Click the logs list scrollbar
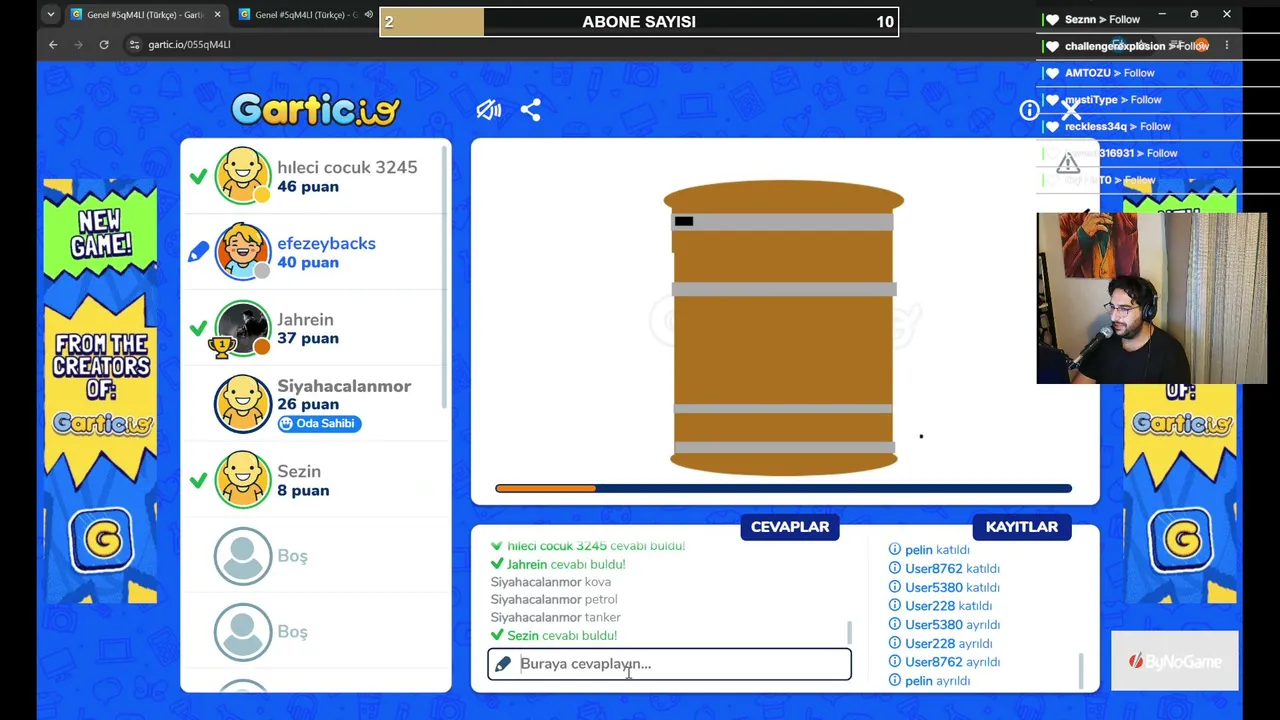Screen dimensions: 1280x720 (x=1081, y=671)
